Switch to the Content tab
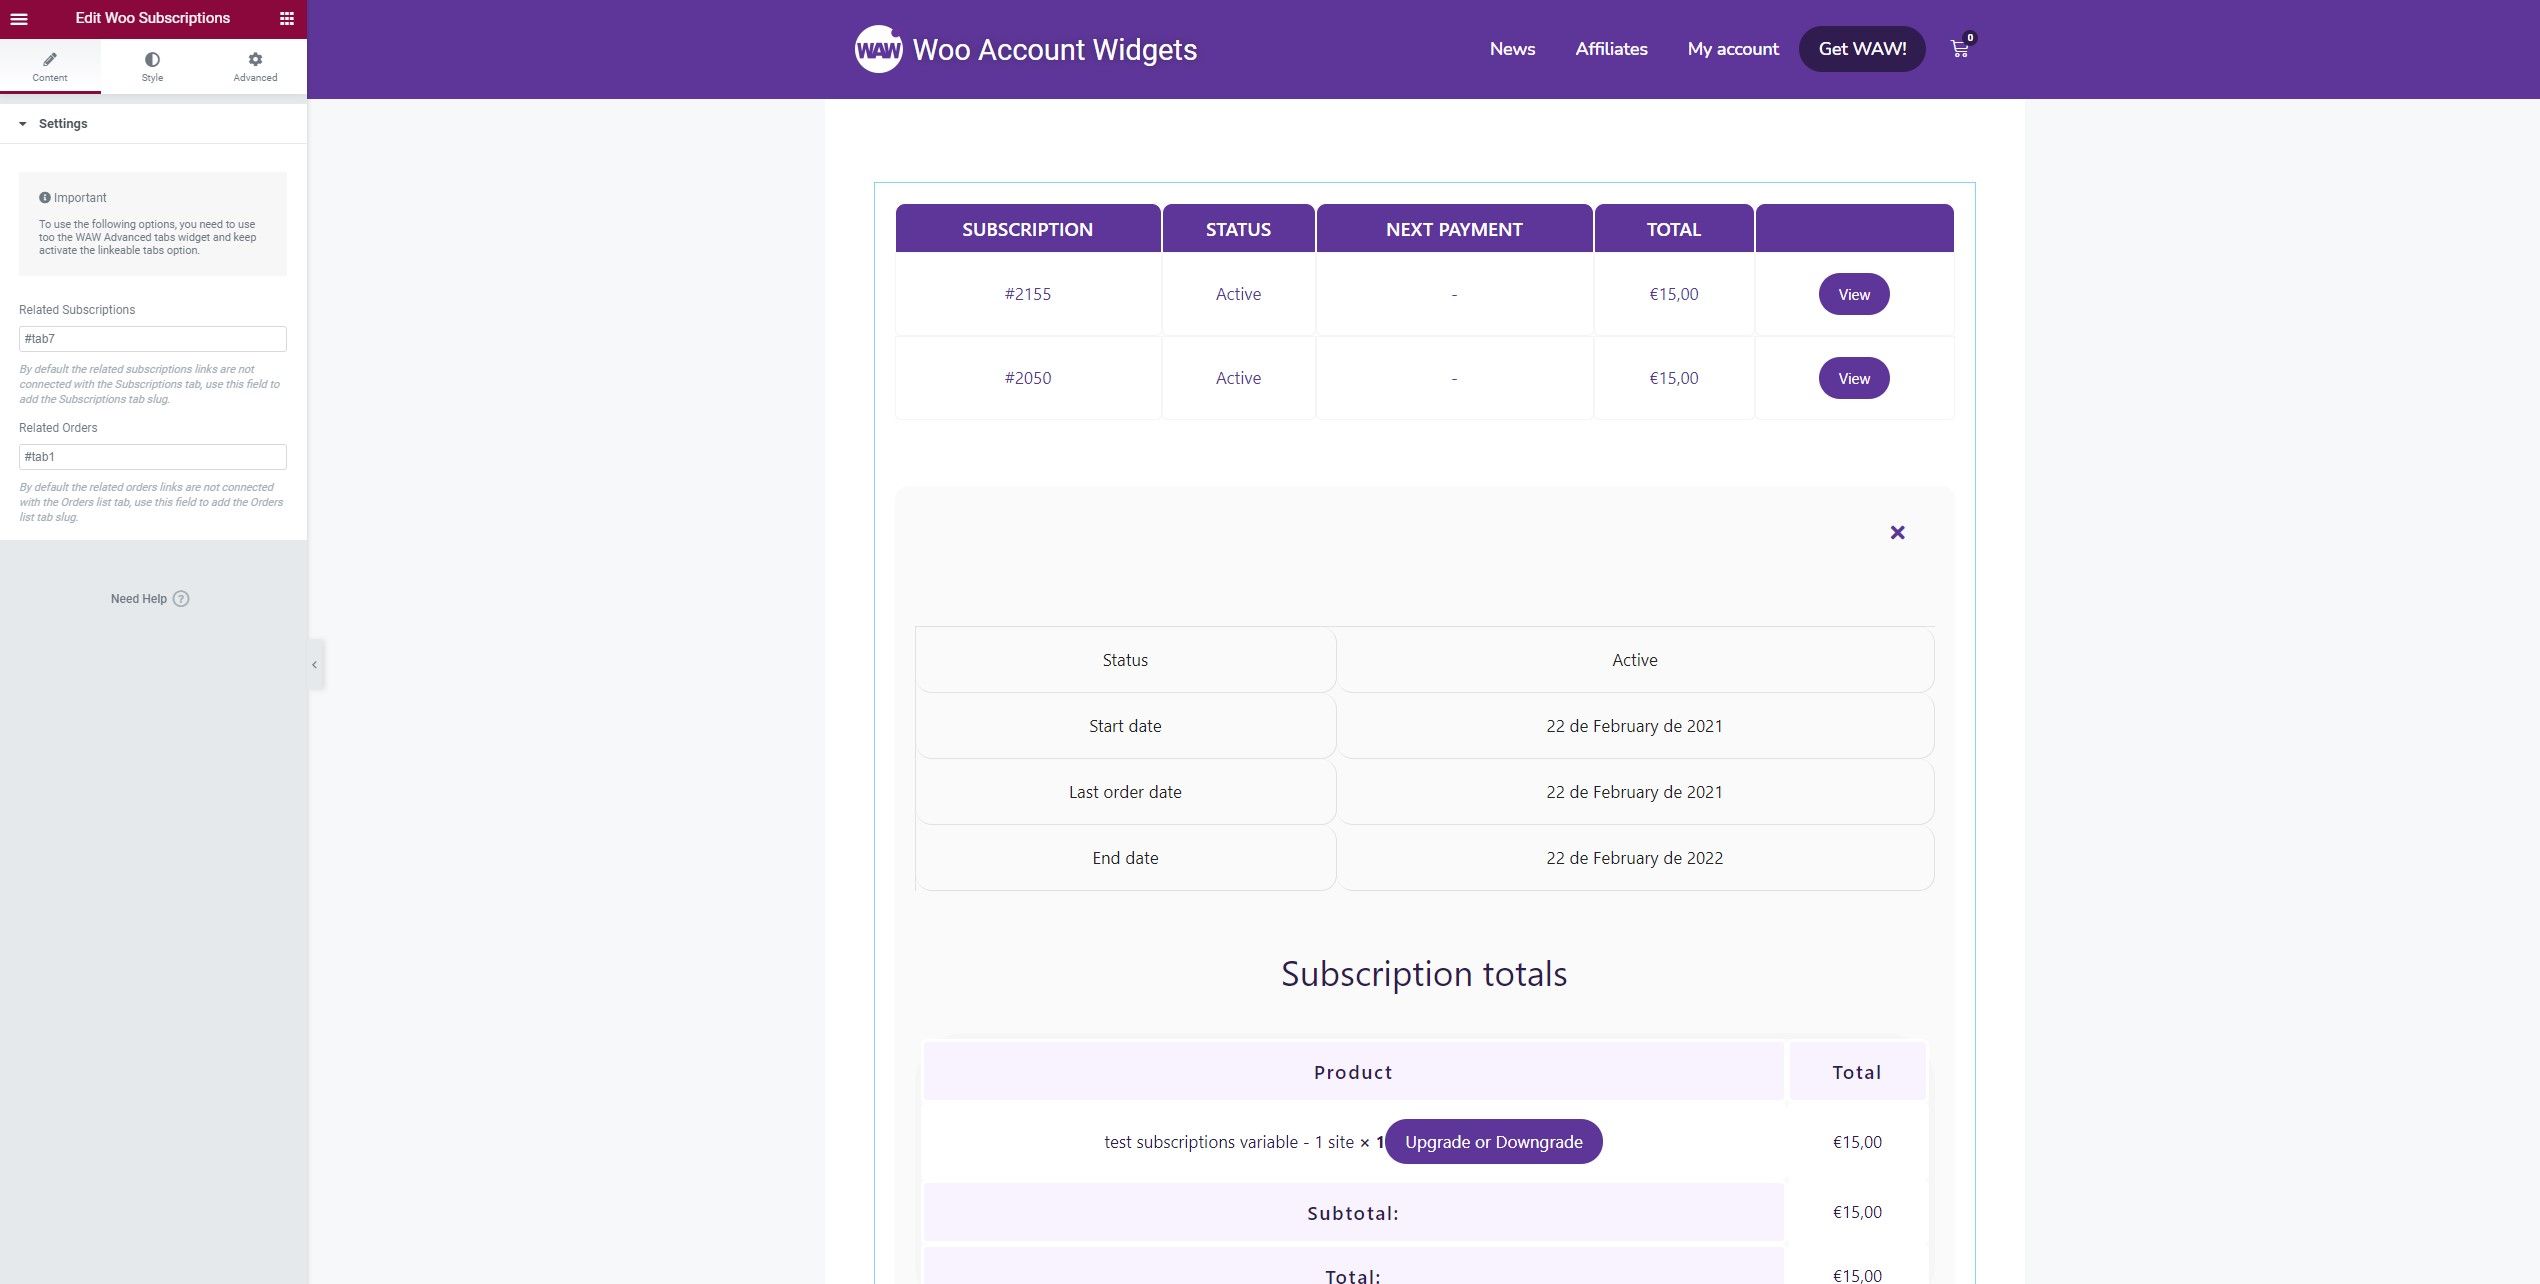The image size is (2540, 1284). tap(50, 67)
